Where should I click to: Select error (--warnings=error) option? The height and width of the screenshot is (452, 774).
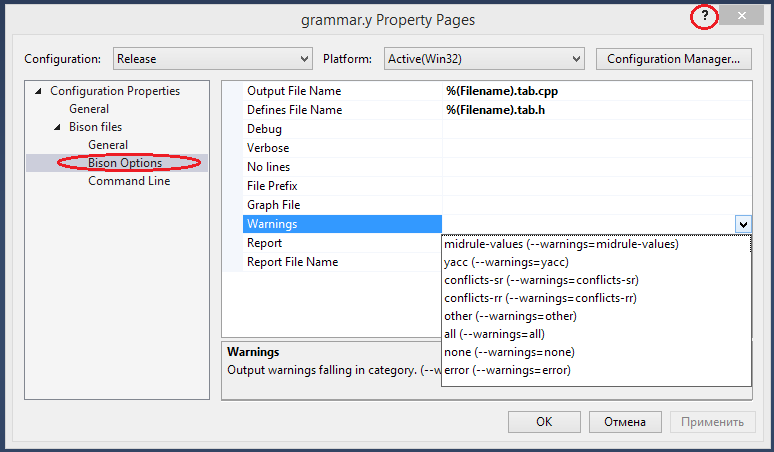coord(506,370)
